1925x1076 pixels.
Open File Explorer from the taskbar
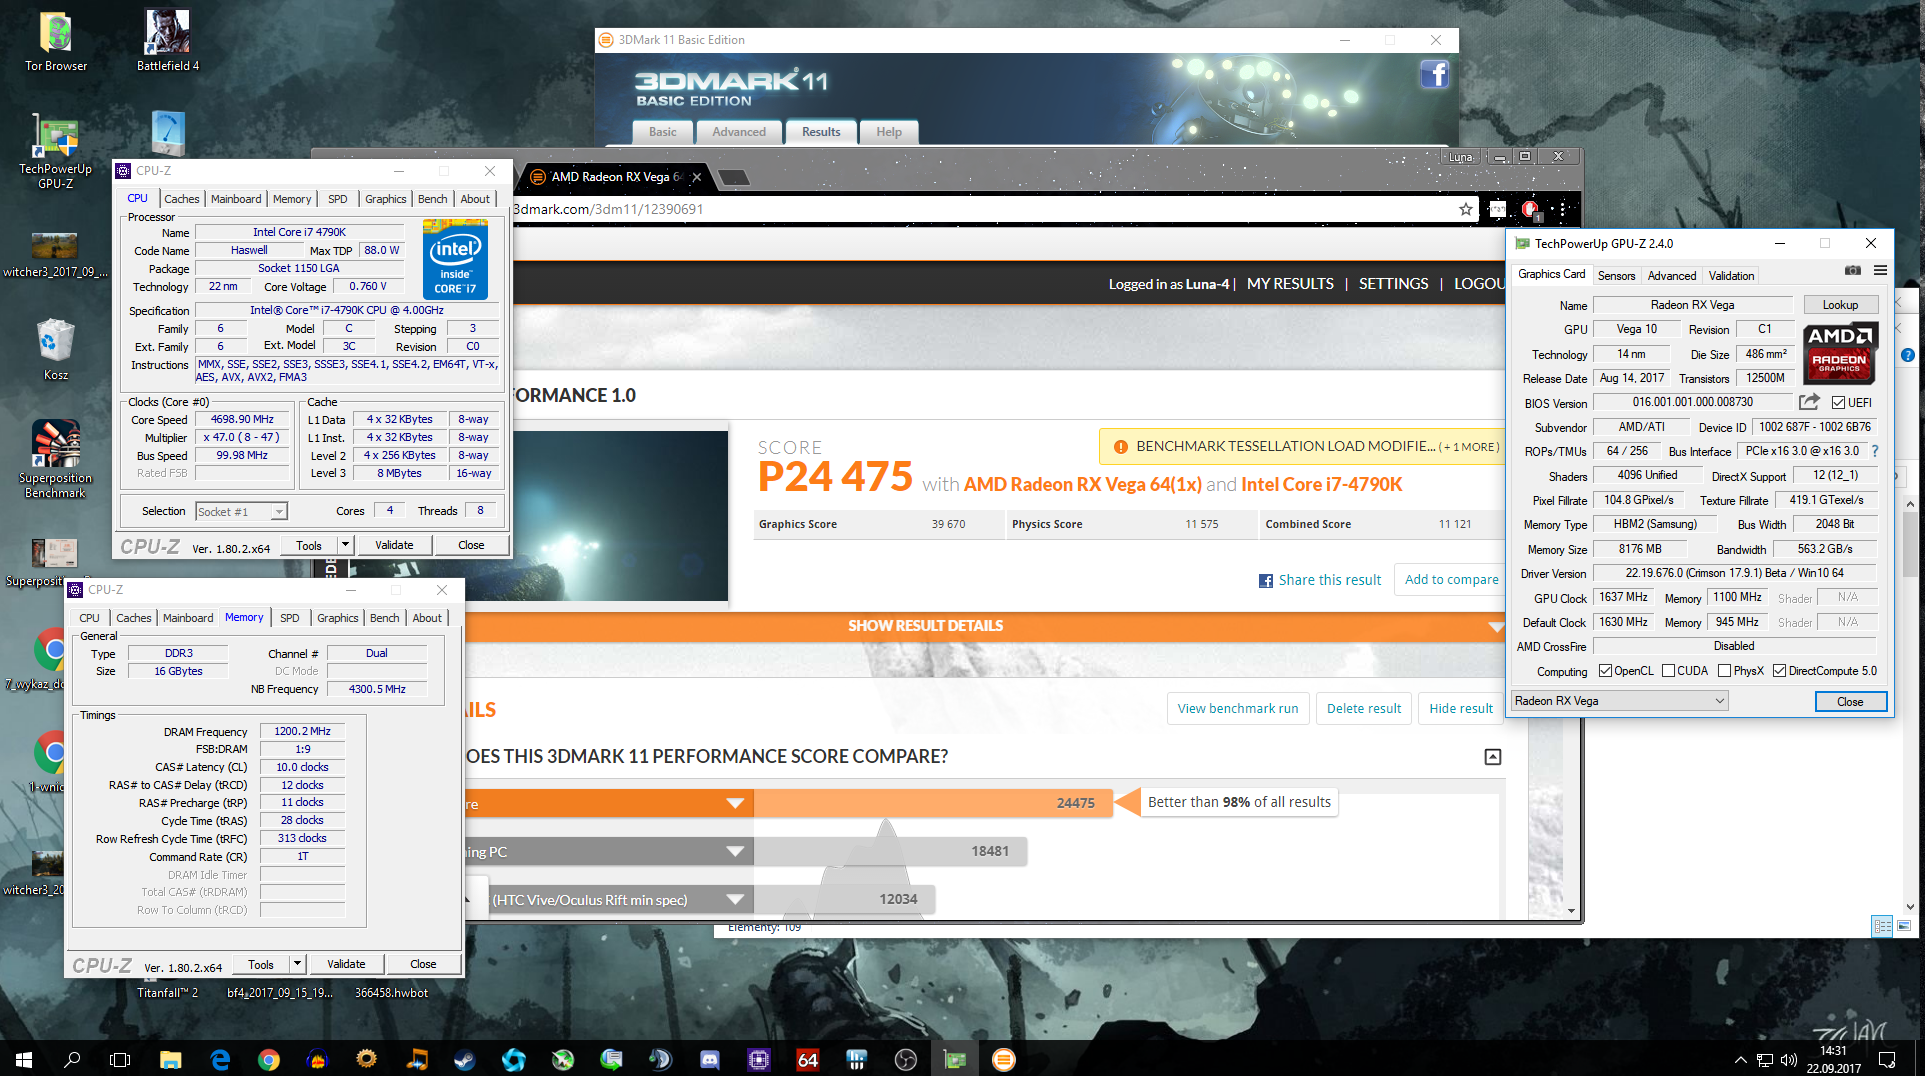170,1059
